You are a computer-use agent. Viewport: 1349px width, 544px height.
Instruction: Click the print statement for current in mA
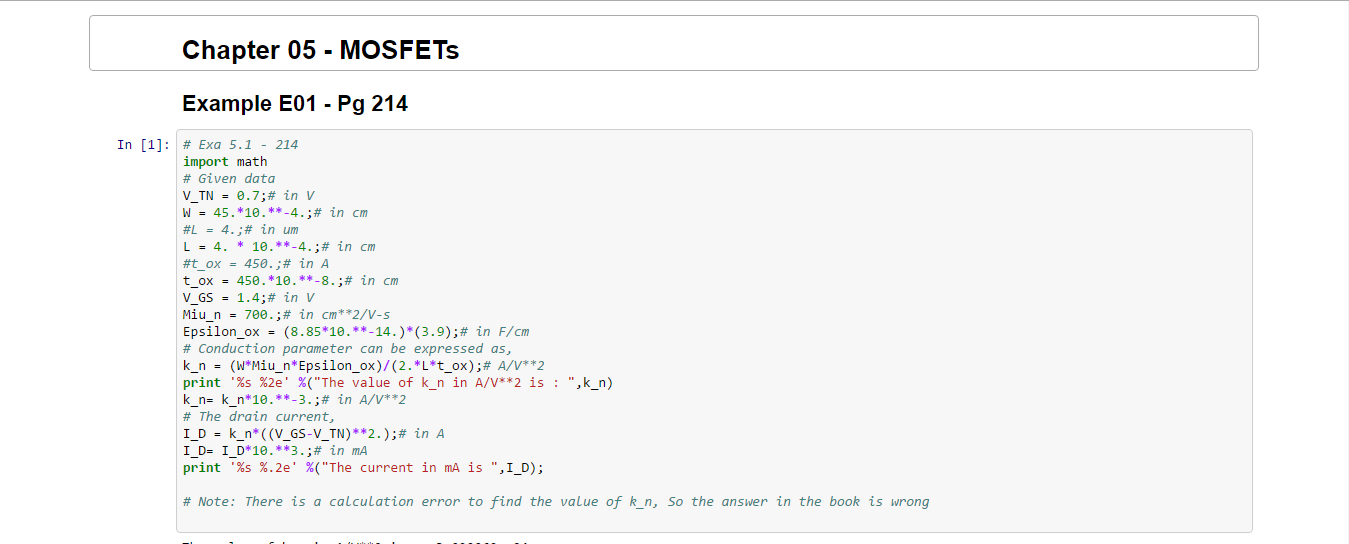(x=364, y=467)
